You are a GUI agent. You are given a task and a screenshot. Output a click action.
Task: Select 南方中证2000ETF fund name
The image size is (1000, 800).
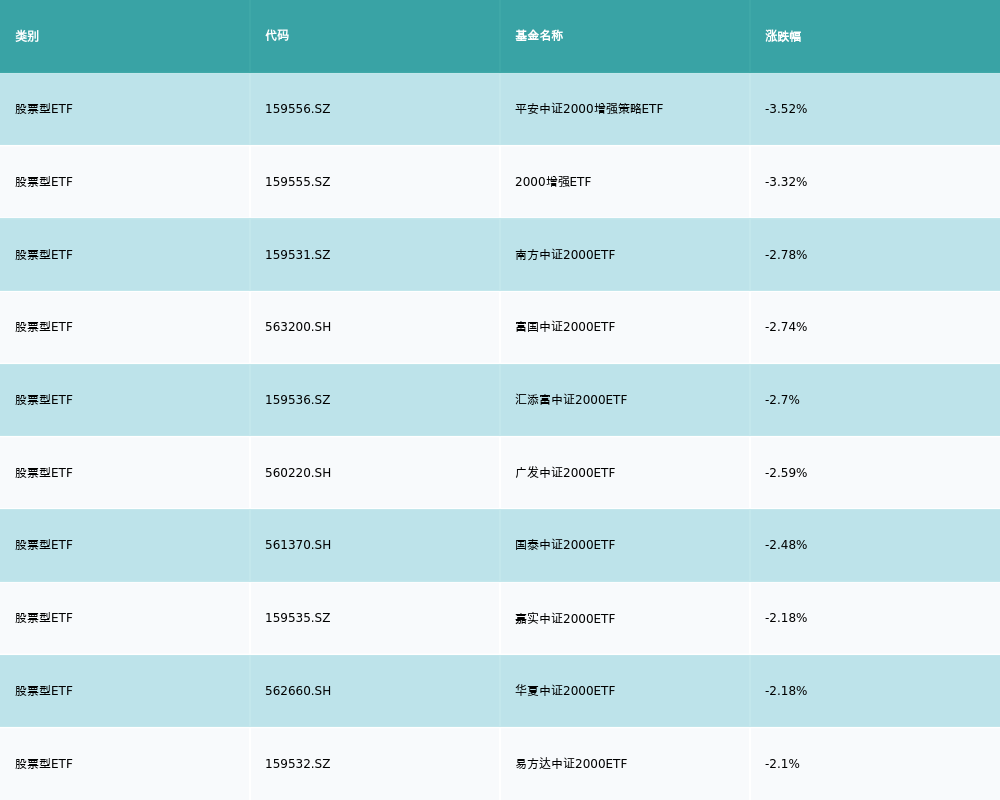(x=565, y=255)
